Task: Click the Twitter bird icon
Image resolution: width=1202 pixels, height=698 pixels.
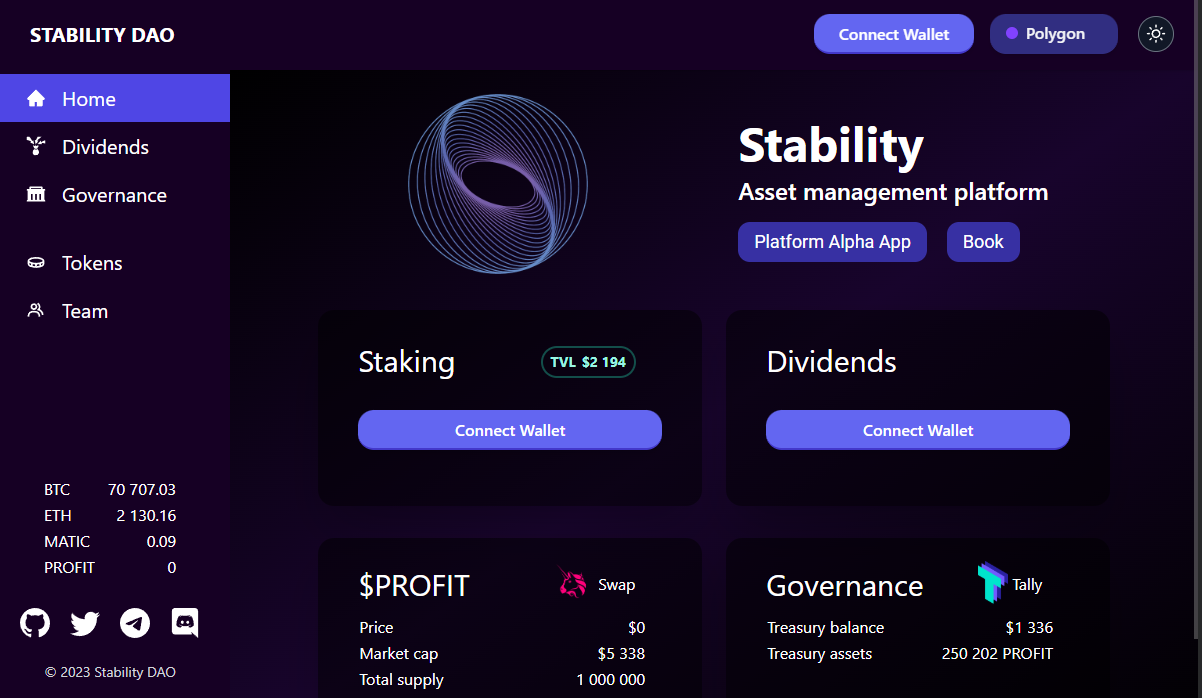Action: coord(85,622)
